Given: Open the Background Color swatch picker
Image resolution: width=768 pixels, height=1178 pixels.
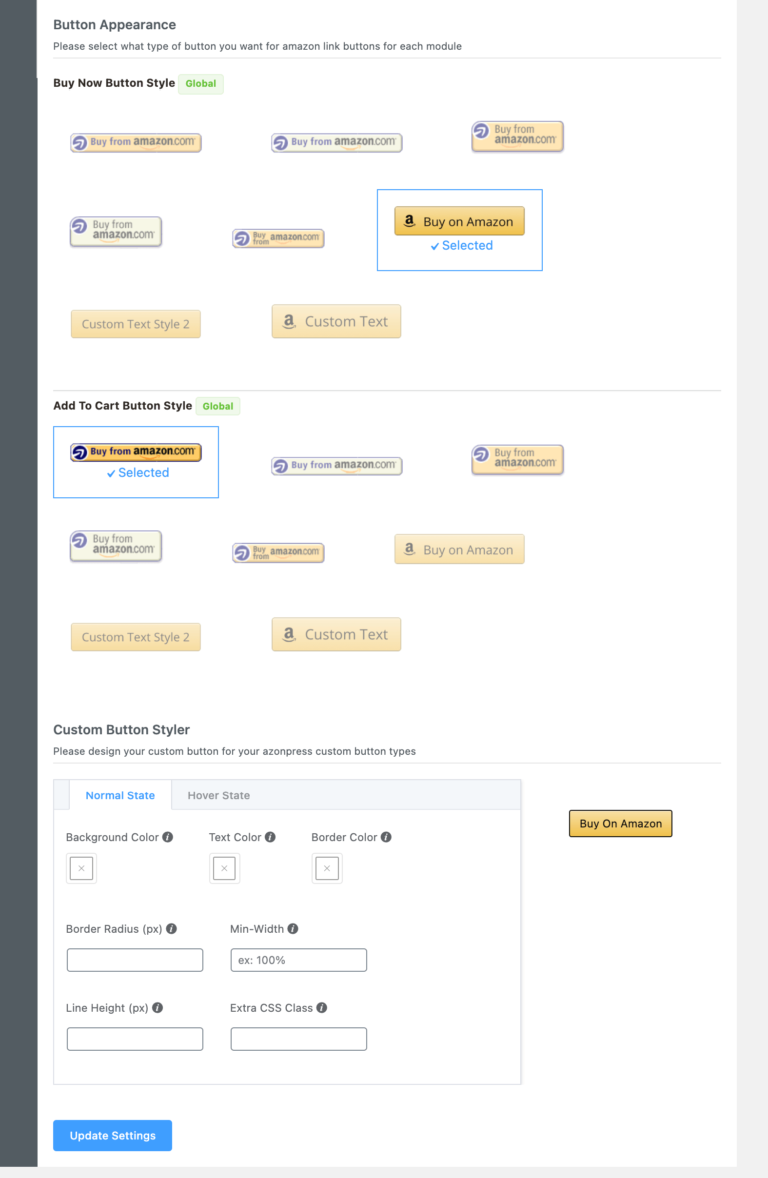Looking at the screenshot, I should point(81,868).
